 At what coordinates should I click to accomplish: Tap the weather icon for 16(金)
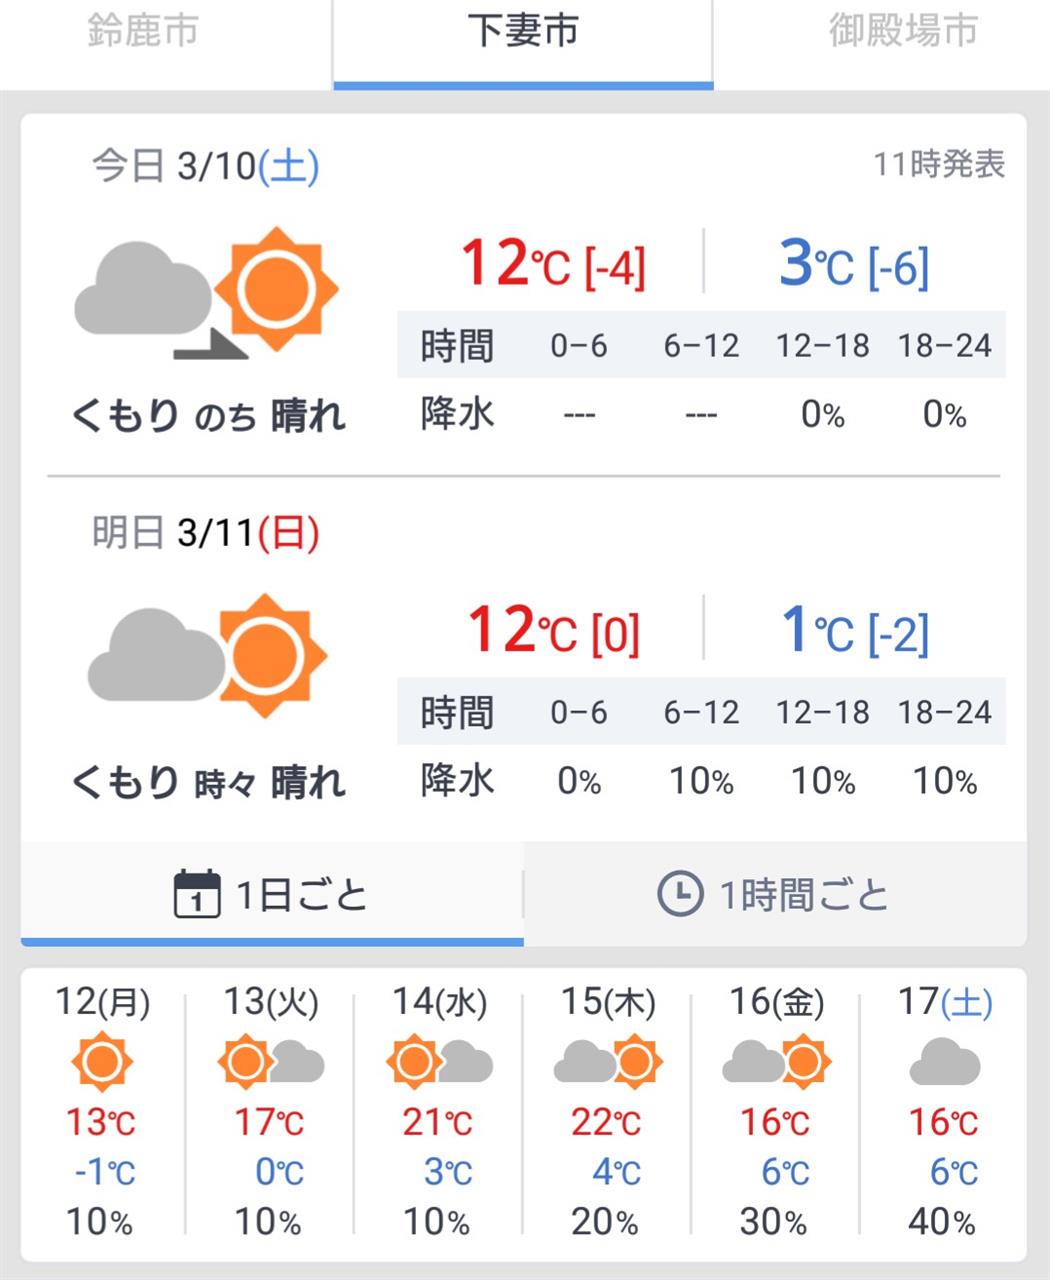(777, 1062)
